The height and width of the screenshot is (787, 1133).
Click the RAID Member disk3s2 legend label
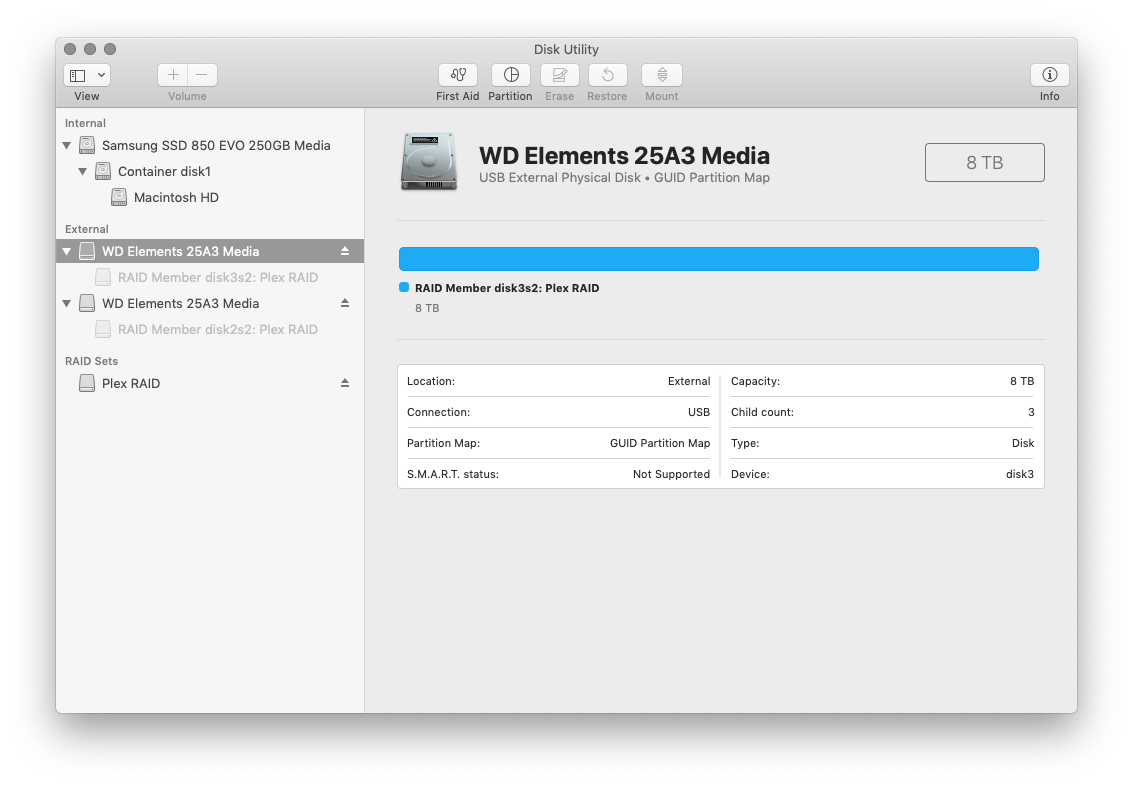coord(507,288)
